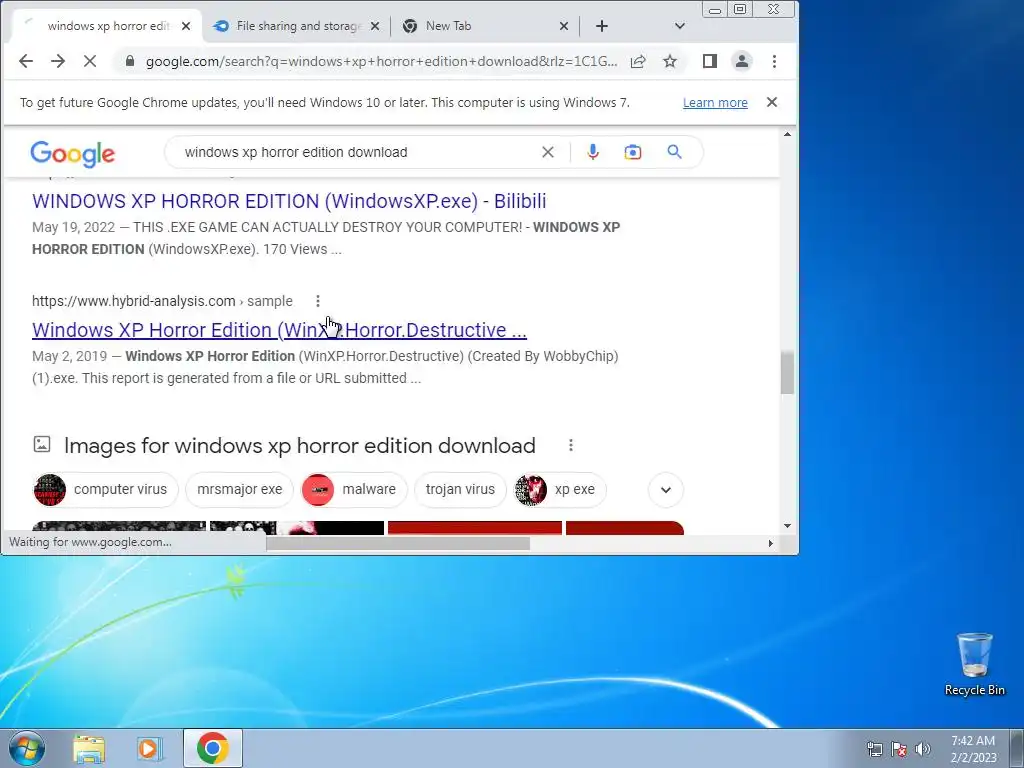Open the Windows Start menu
Screen dimensions: 1024x768
pos(25,748)
